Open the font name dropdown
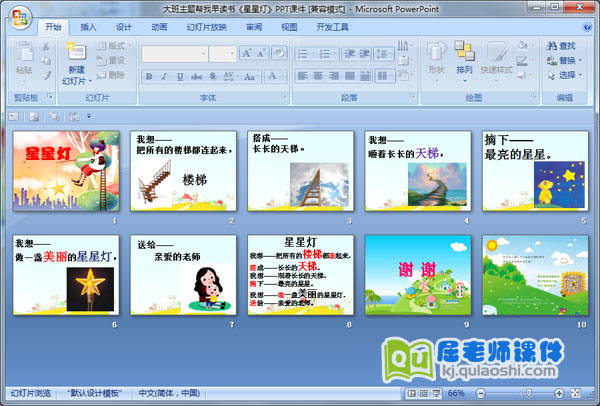The image size is (600, 406). click(204, 54)
